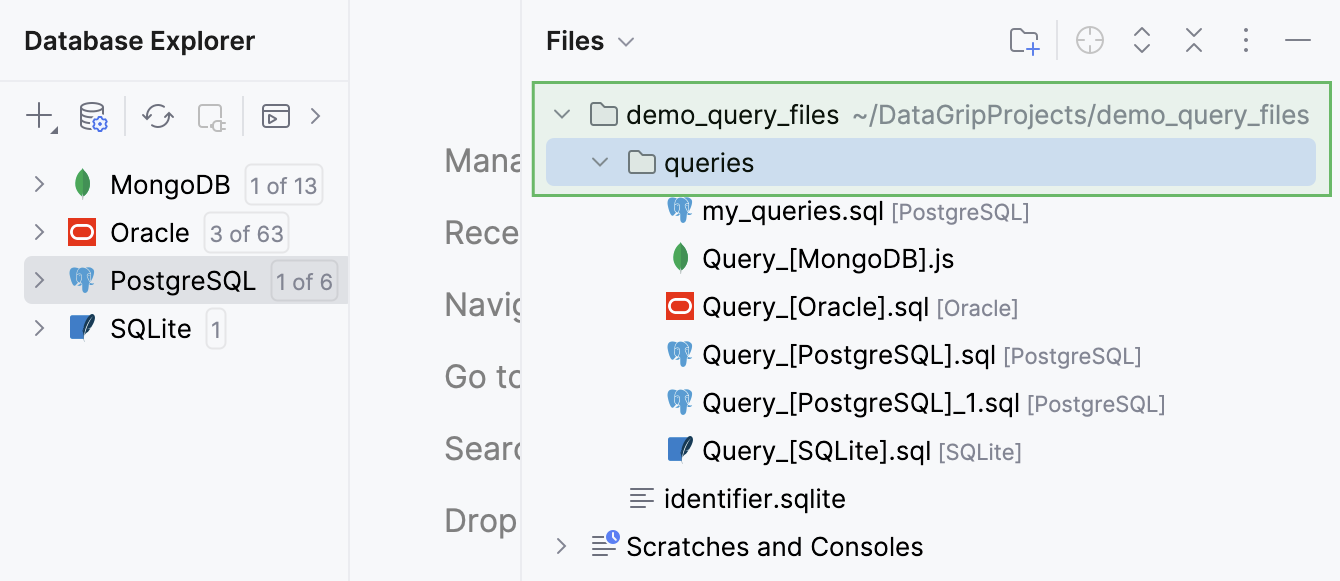The width and height of the screenshot is (1340, 581).
Task: Expand all nodes in the Files panel
Action: pos(1141,40)
